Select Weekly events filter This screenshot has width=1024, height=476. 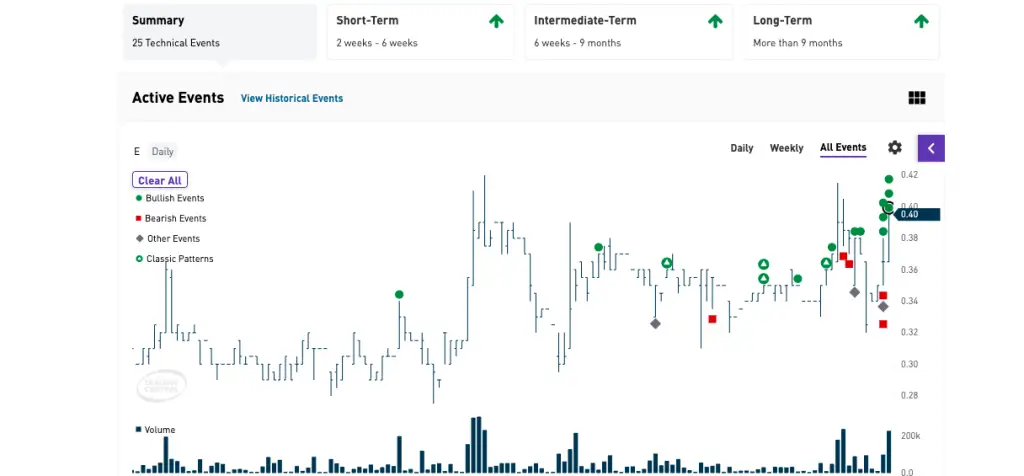coord(786,148)
